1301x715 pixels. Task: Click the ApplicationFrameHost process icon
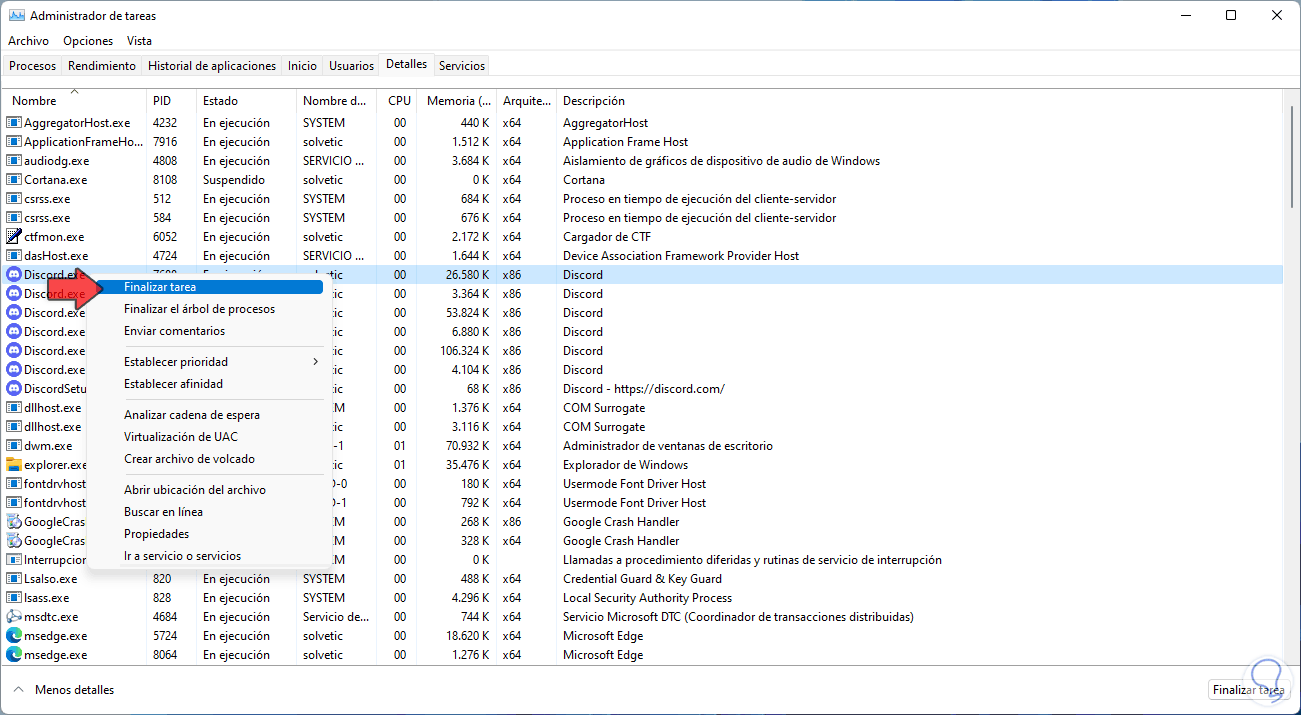coord(14,142)
